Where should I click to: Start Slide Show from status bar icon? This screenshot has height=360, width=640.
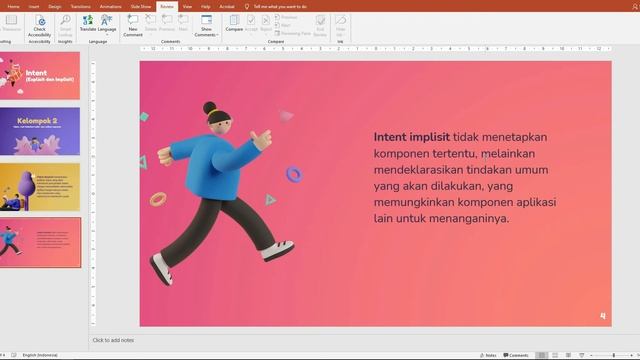point(582,356)
